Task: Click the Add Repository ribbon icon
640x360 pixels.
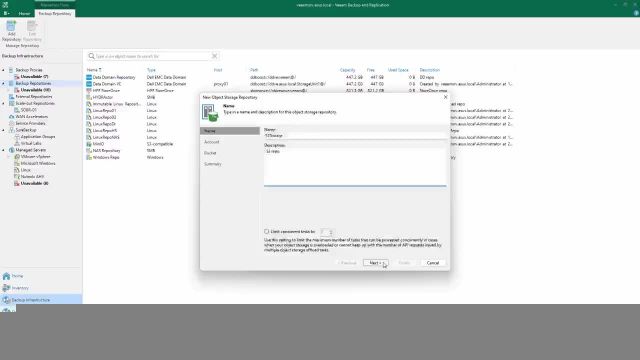Action: point(11,27)
